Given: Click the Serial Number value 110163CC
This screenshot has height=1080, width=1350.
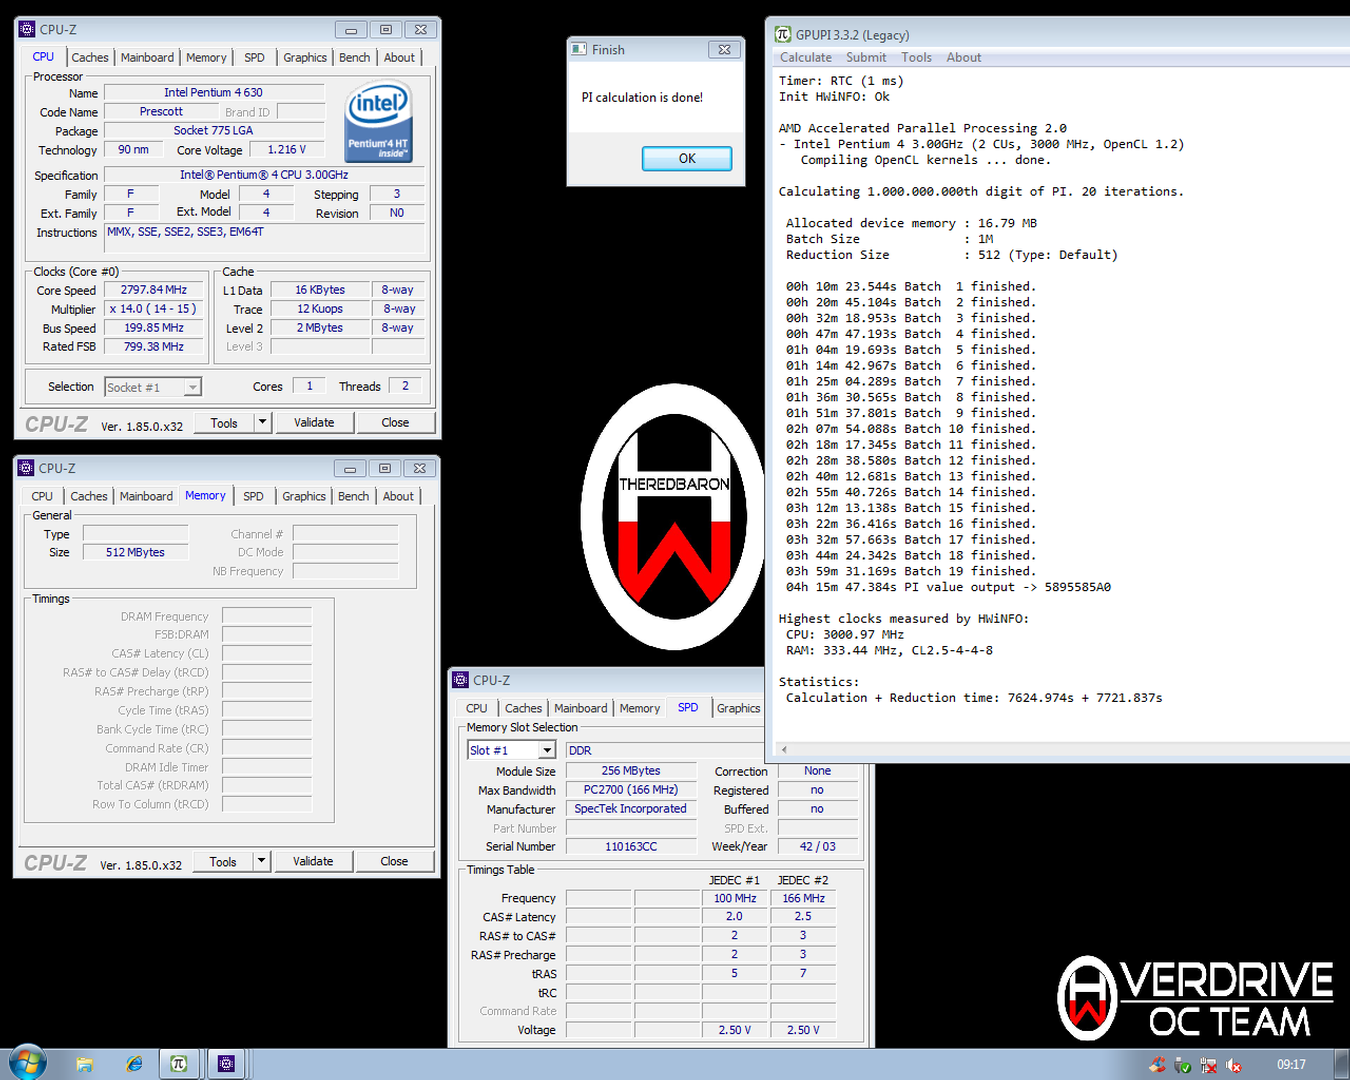Looking at the screenshot, I should click(631, 847).
